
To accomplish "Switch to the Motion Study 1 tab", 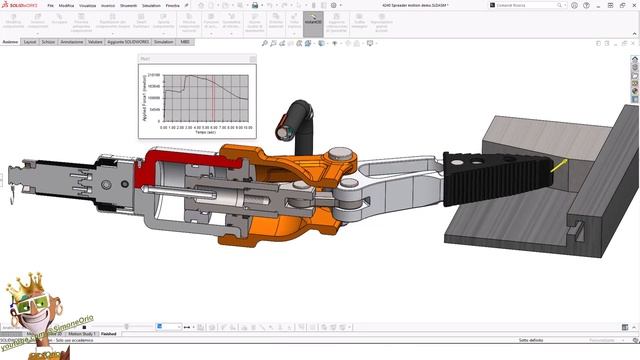I will point(82,334).
